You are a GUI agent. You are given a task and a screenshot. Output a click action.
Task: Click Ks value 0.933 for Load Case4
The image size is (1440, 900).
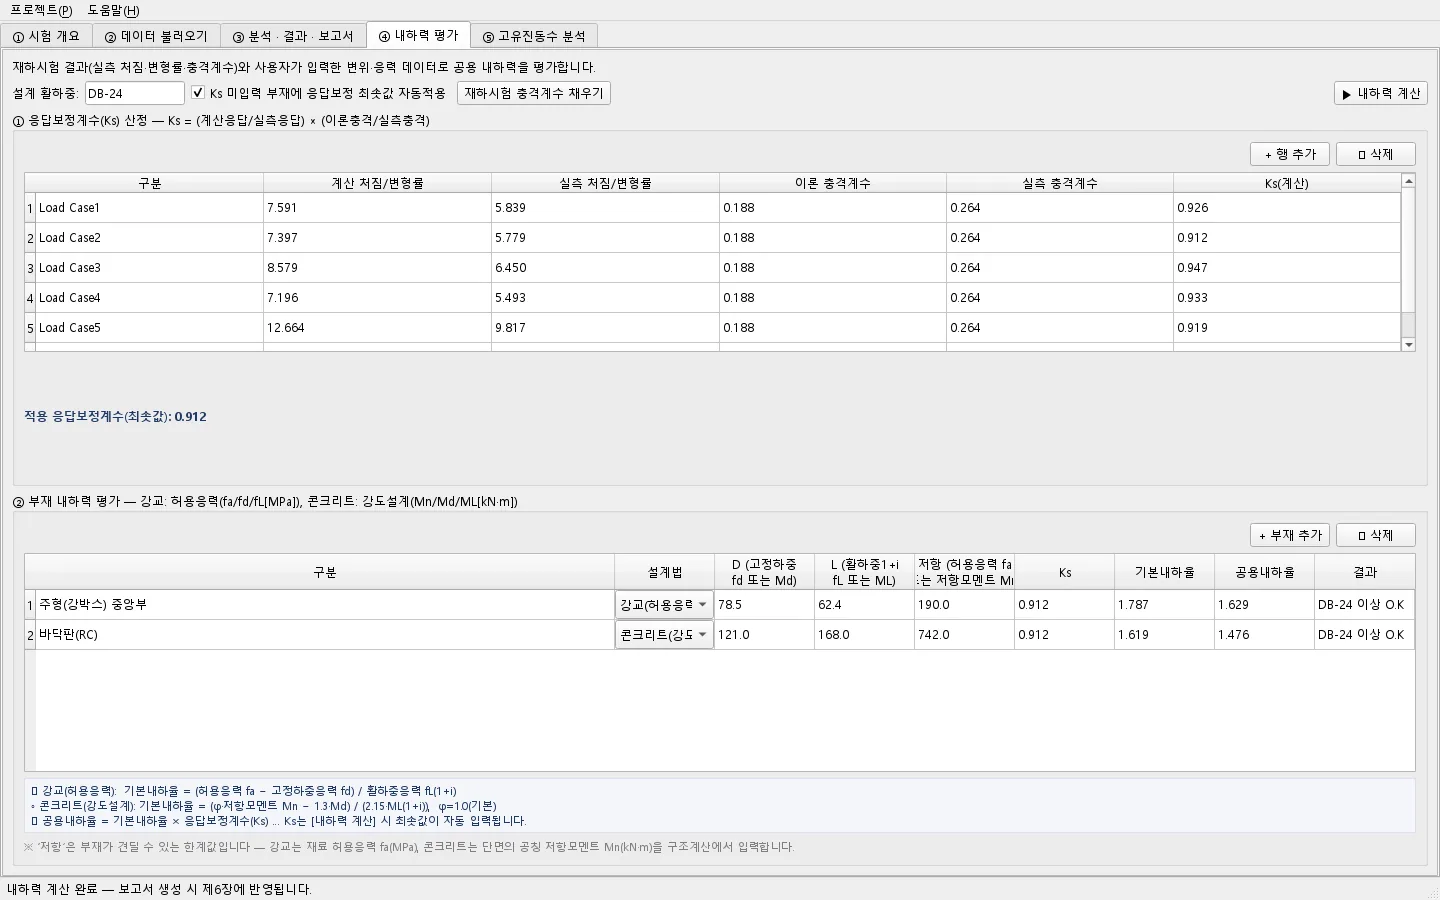(1287, 298)
